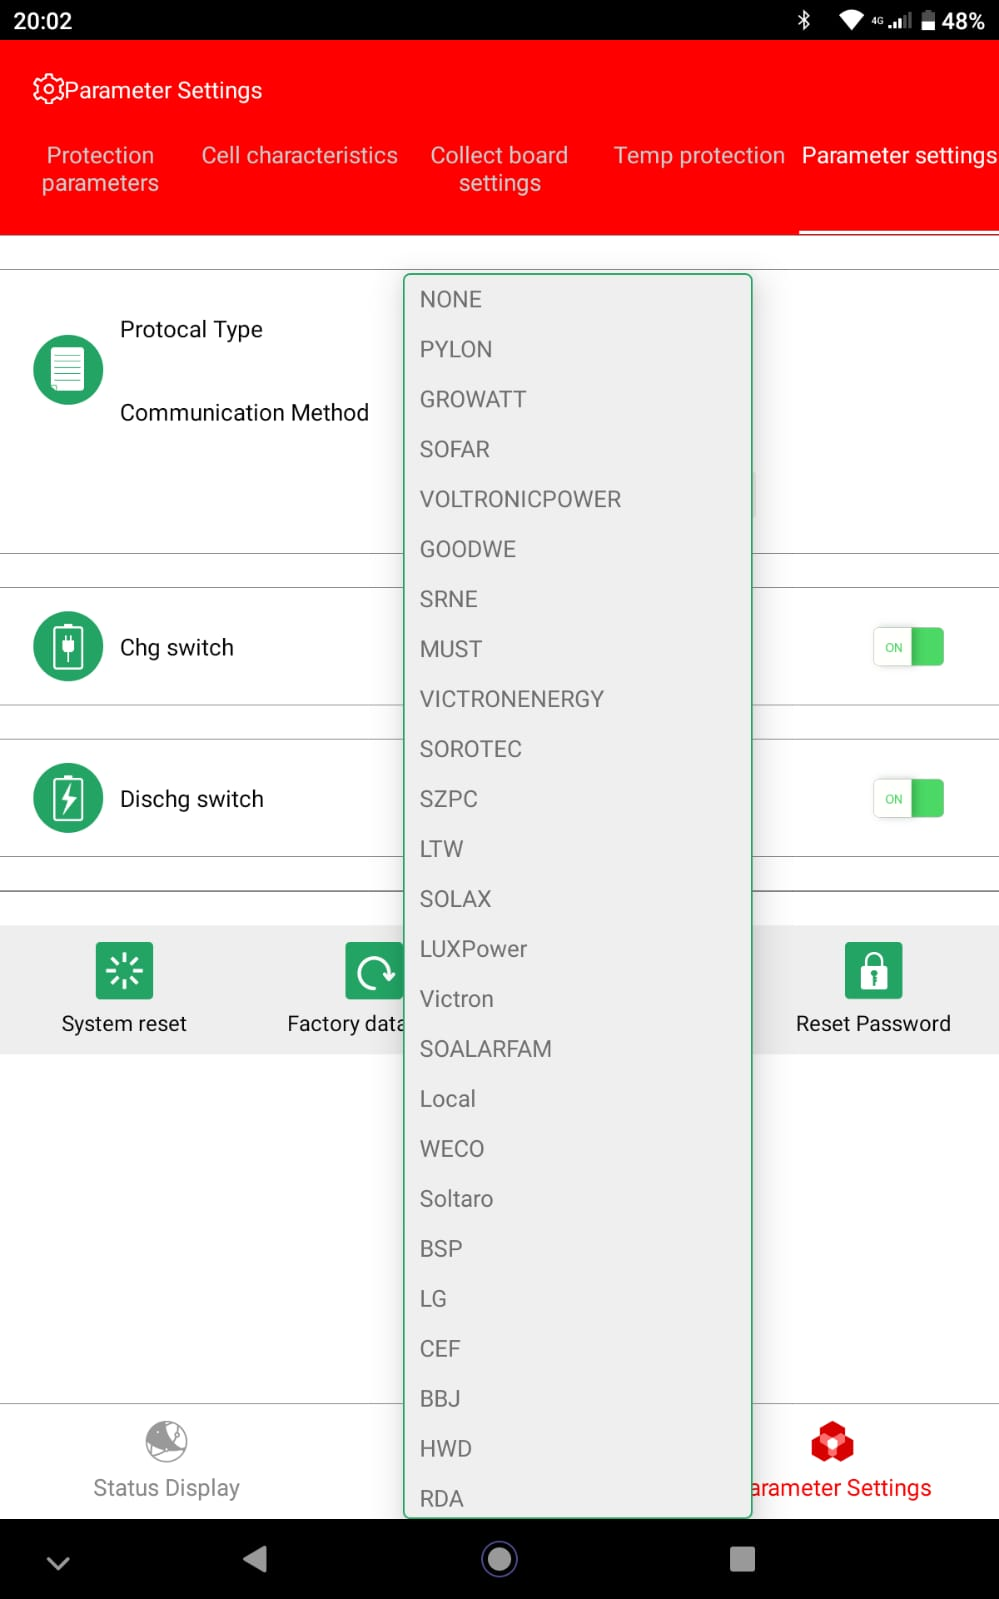Select BSP protocol option
Screen dimensions: 999x1599
click(x=578, y=1249)
